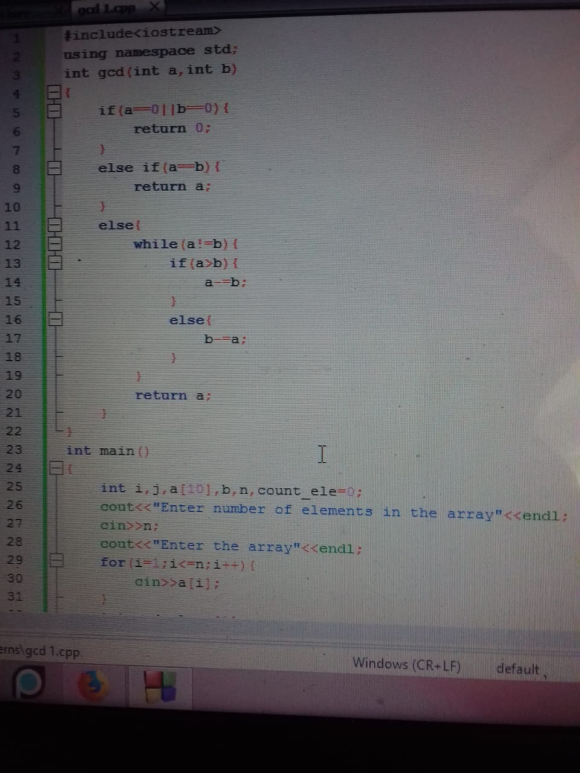Collapse the gcd function fold on line 4
This screenshot has width=580, height=773.
pos(54,92)
